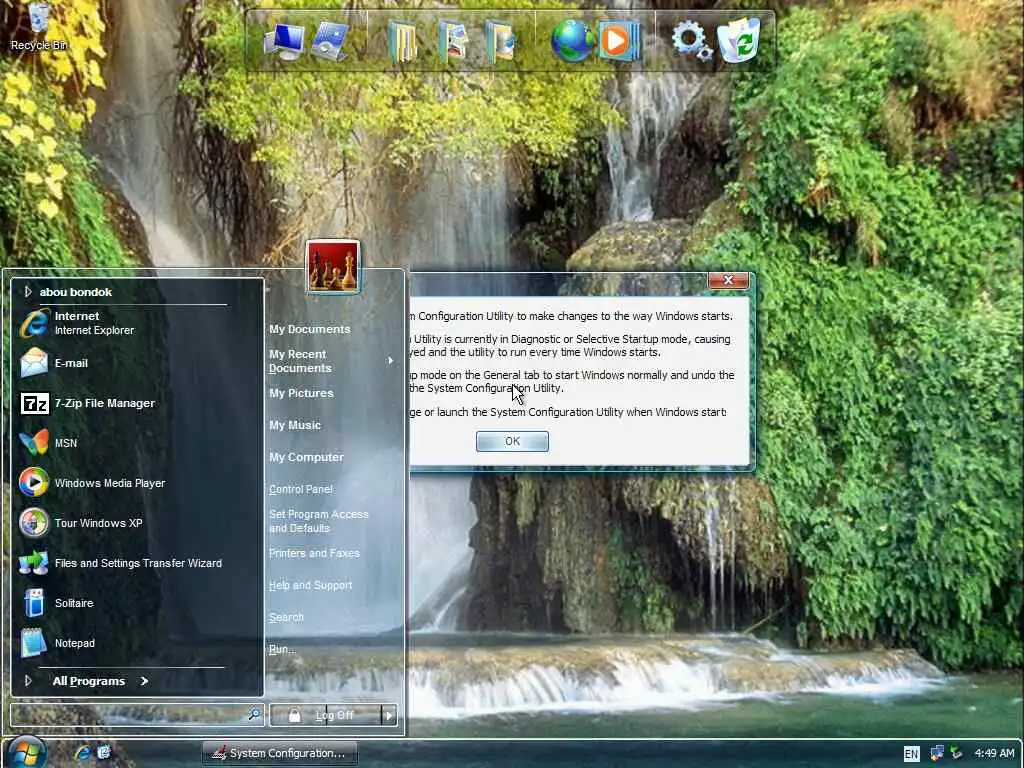Launch the globe browser icon in dock

[x=571, y=40]
